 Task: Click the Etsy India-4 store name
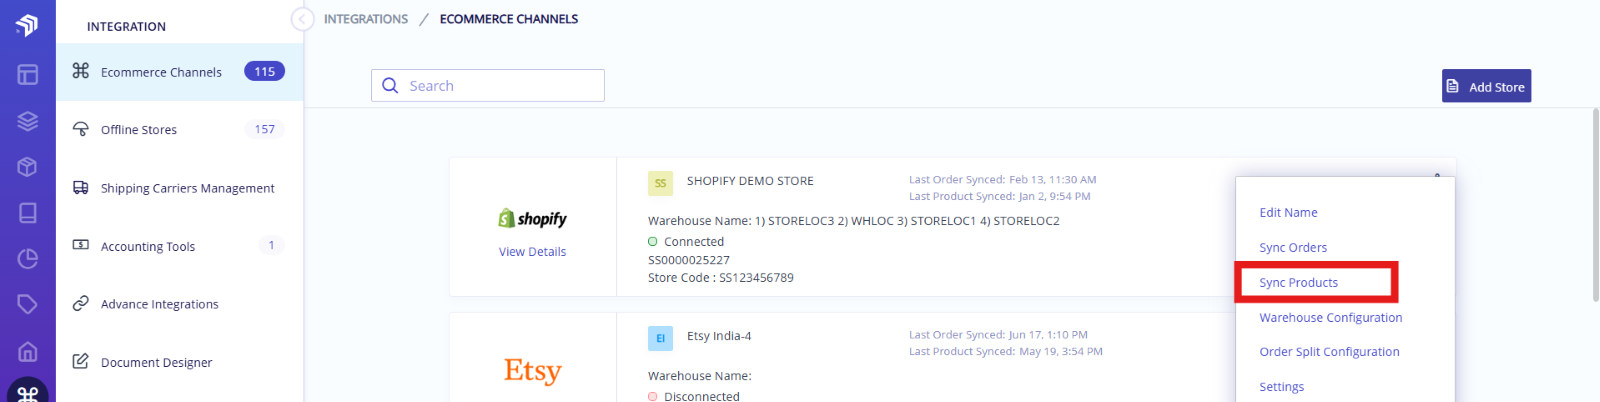click(x=719, y=336)
